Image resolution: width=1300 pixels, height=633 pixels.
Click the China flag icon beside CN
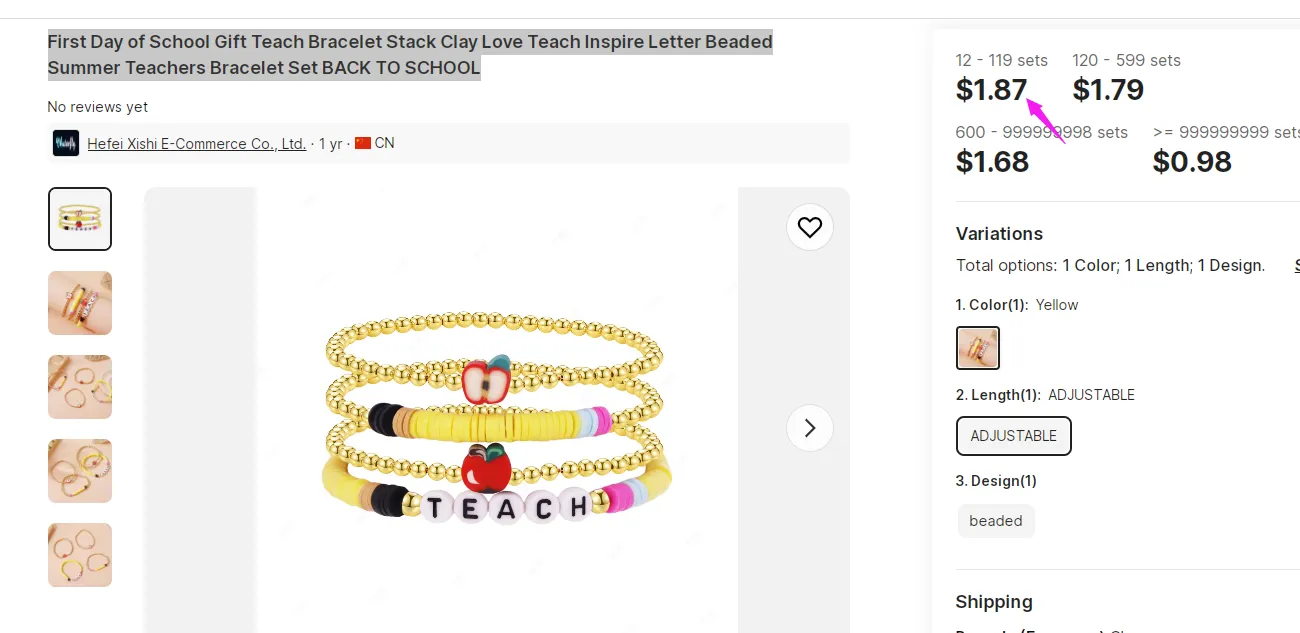(363, 143)
